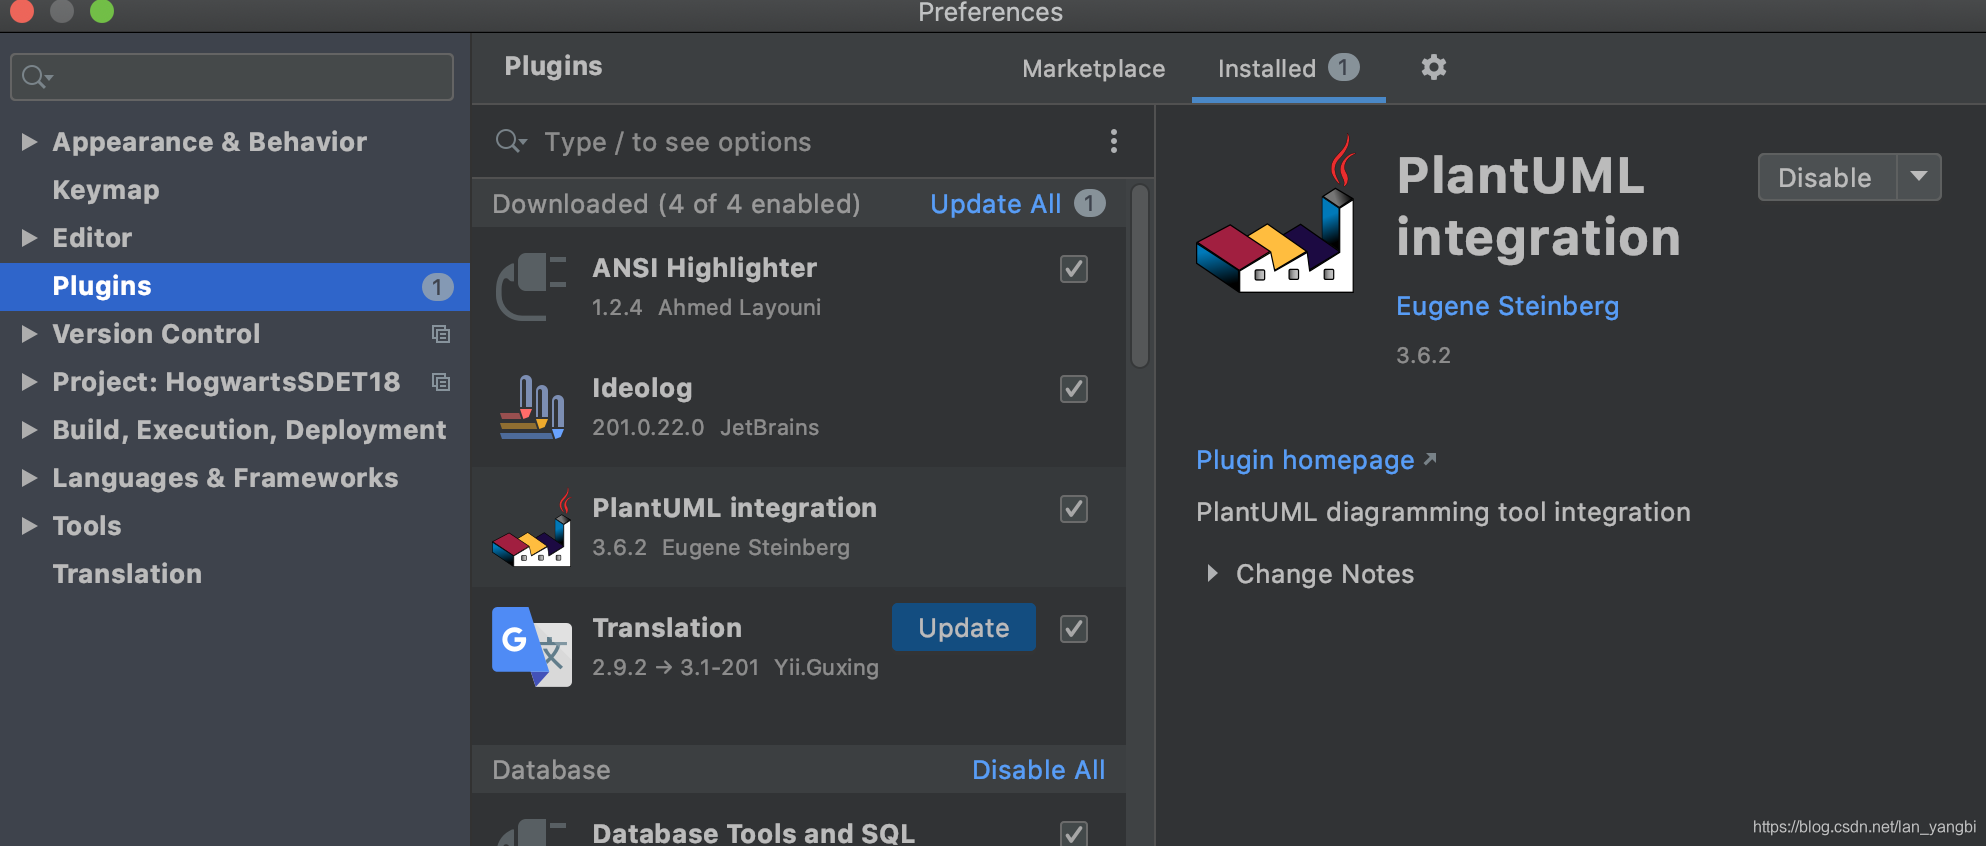Viewport: 1986px width, 846px height.
Task: Click the Project HogwartsSDET18 copy icon
Action: pos(440,382)
